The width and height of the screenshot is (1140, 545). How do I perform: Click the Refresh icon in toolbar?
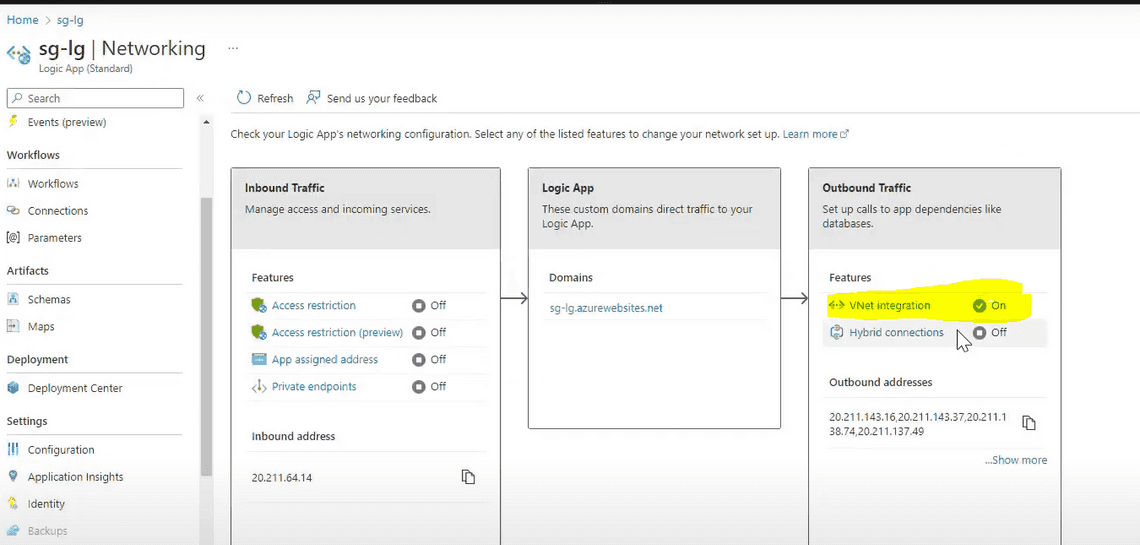244,98
